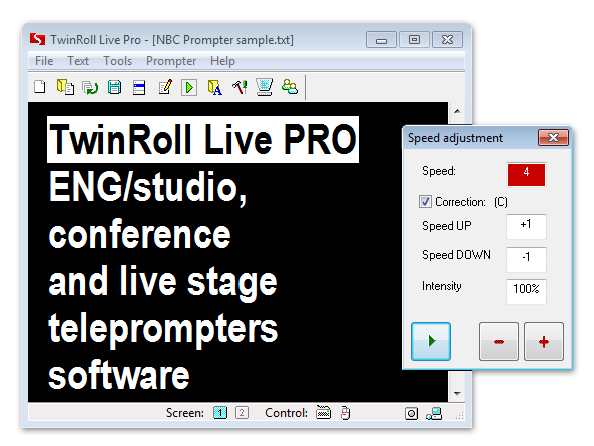Click the highlighted 'TwinRoll Live PRO' line
This screenshot has width=594, height=446.
pos(203,139)
